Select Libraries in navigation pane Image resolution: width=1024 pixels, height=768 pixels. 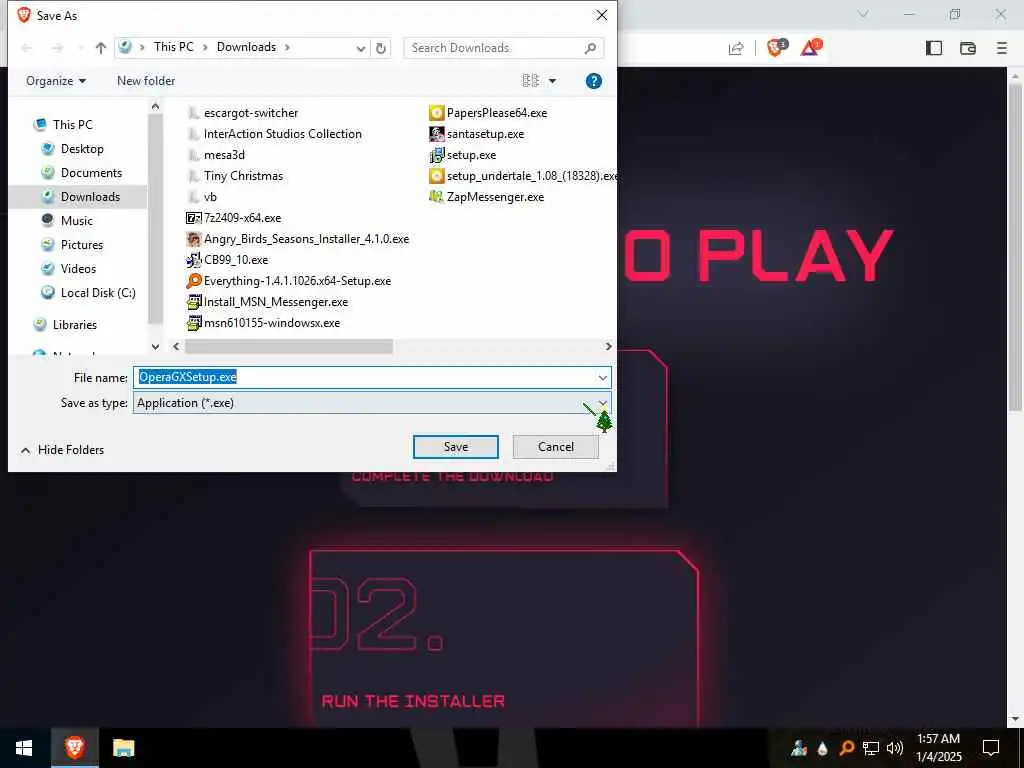65,325
